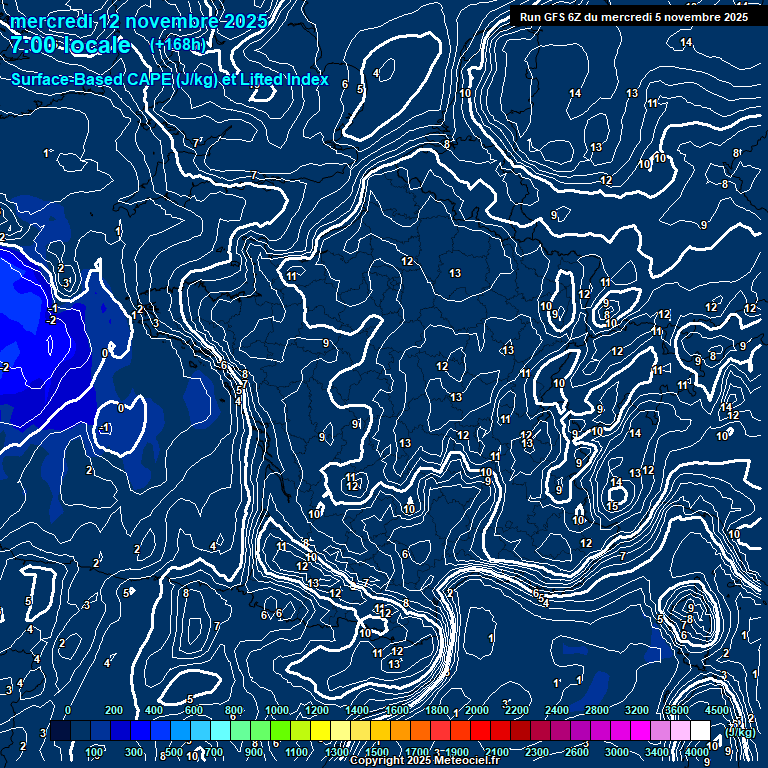Click the pale cyan swatch in the color scale
Image resolution: width=768 pixels, height=768 pixels.
[x=220, y=730]
